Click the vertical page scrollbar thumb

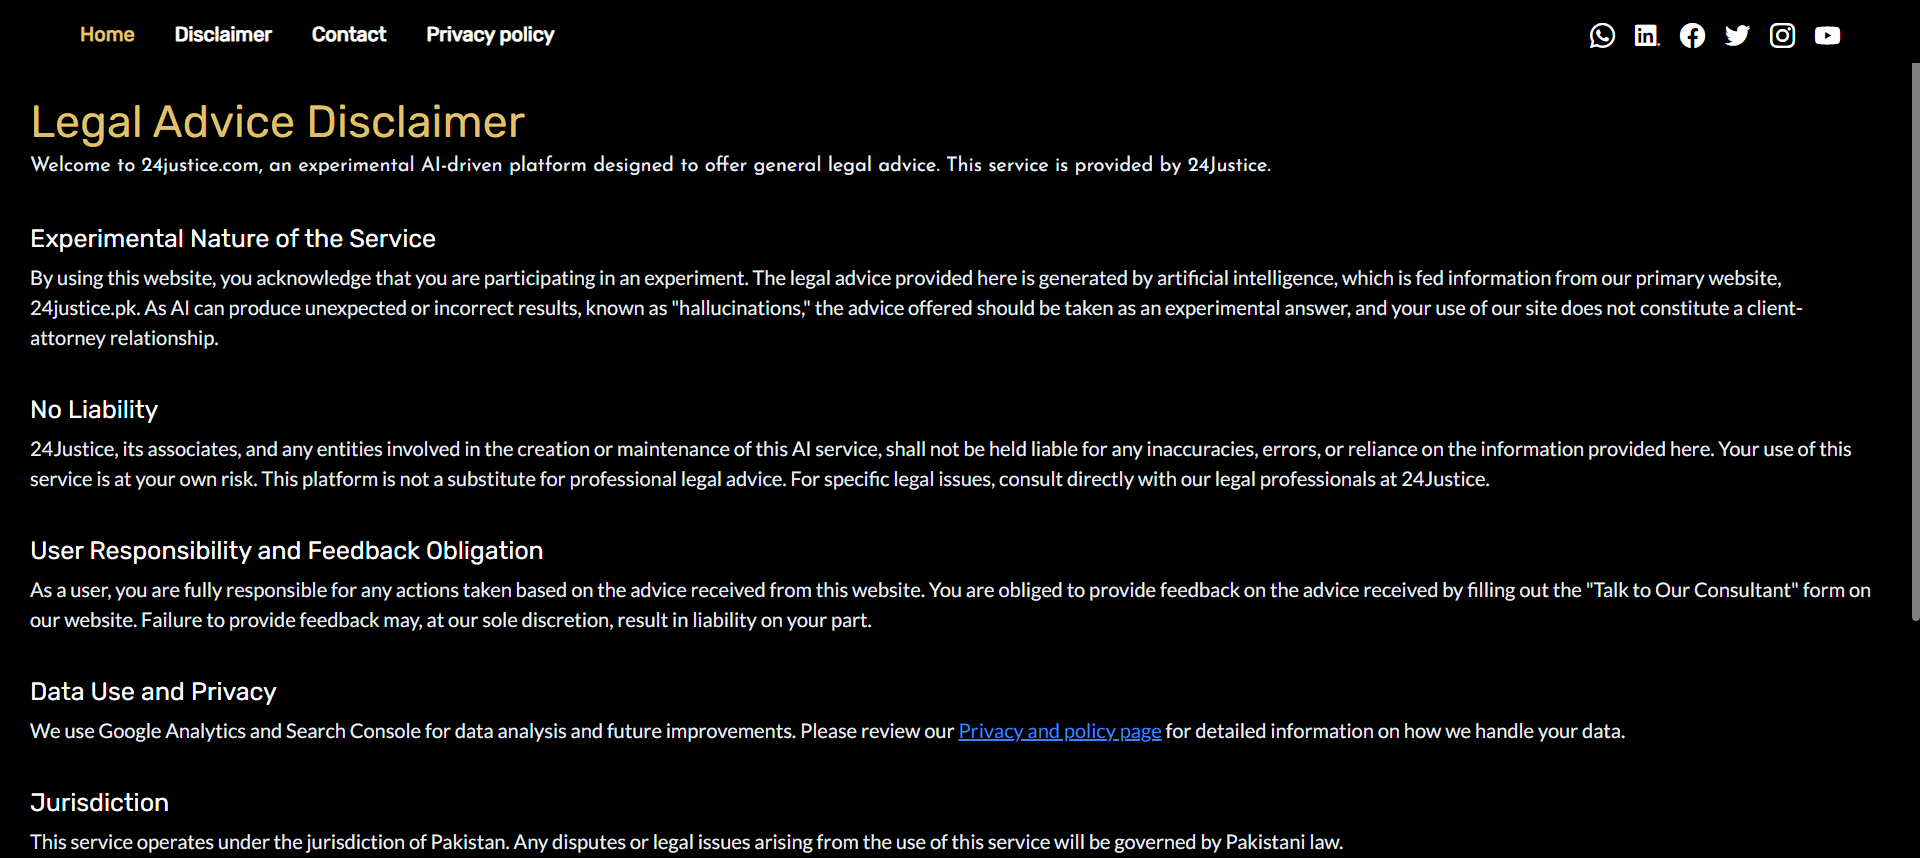pos(1915,342)
